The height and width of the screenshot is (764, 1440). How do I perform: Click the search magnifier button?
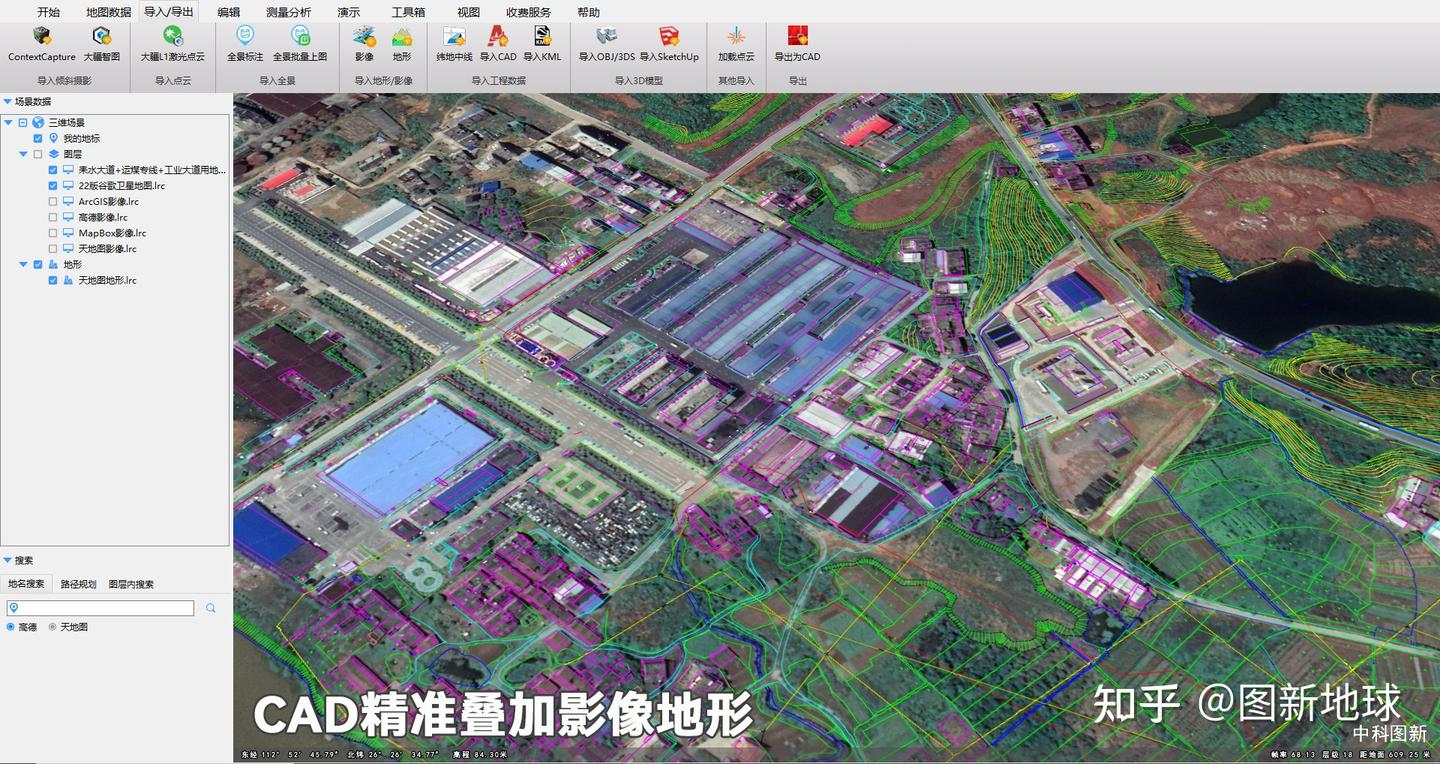click(210, 608)
